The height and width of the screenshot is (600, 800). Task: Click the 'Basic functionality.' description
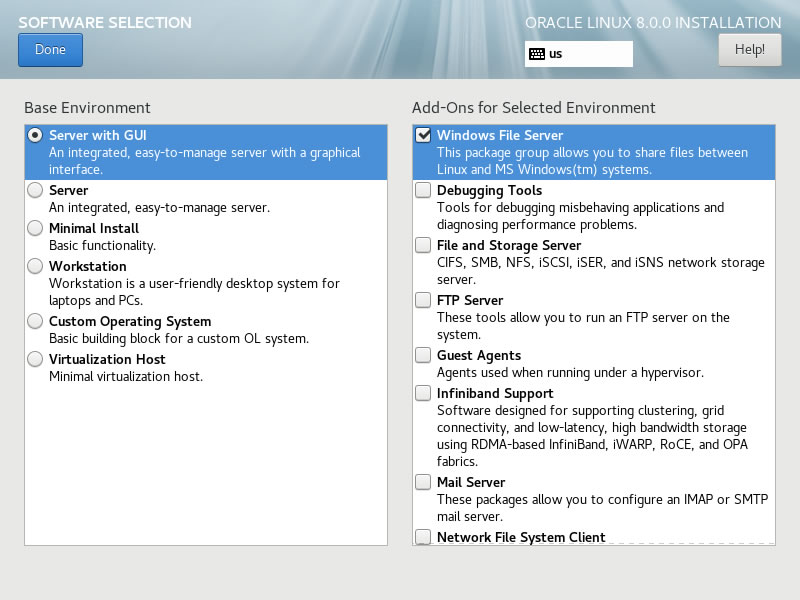(x=102, y=245)
